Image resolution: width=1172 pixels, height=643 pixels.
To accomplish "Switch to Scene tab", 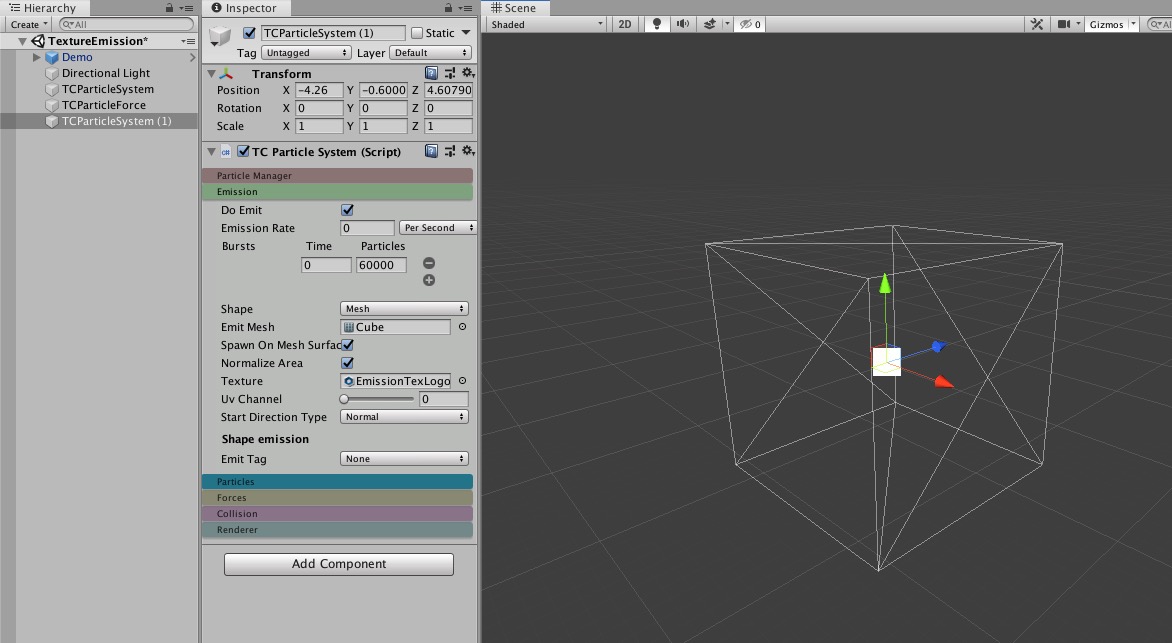I will [x=514, y=8].
